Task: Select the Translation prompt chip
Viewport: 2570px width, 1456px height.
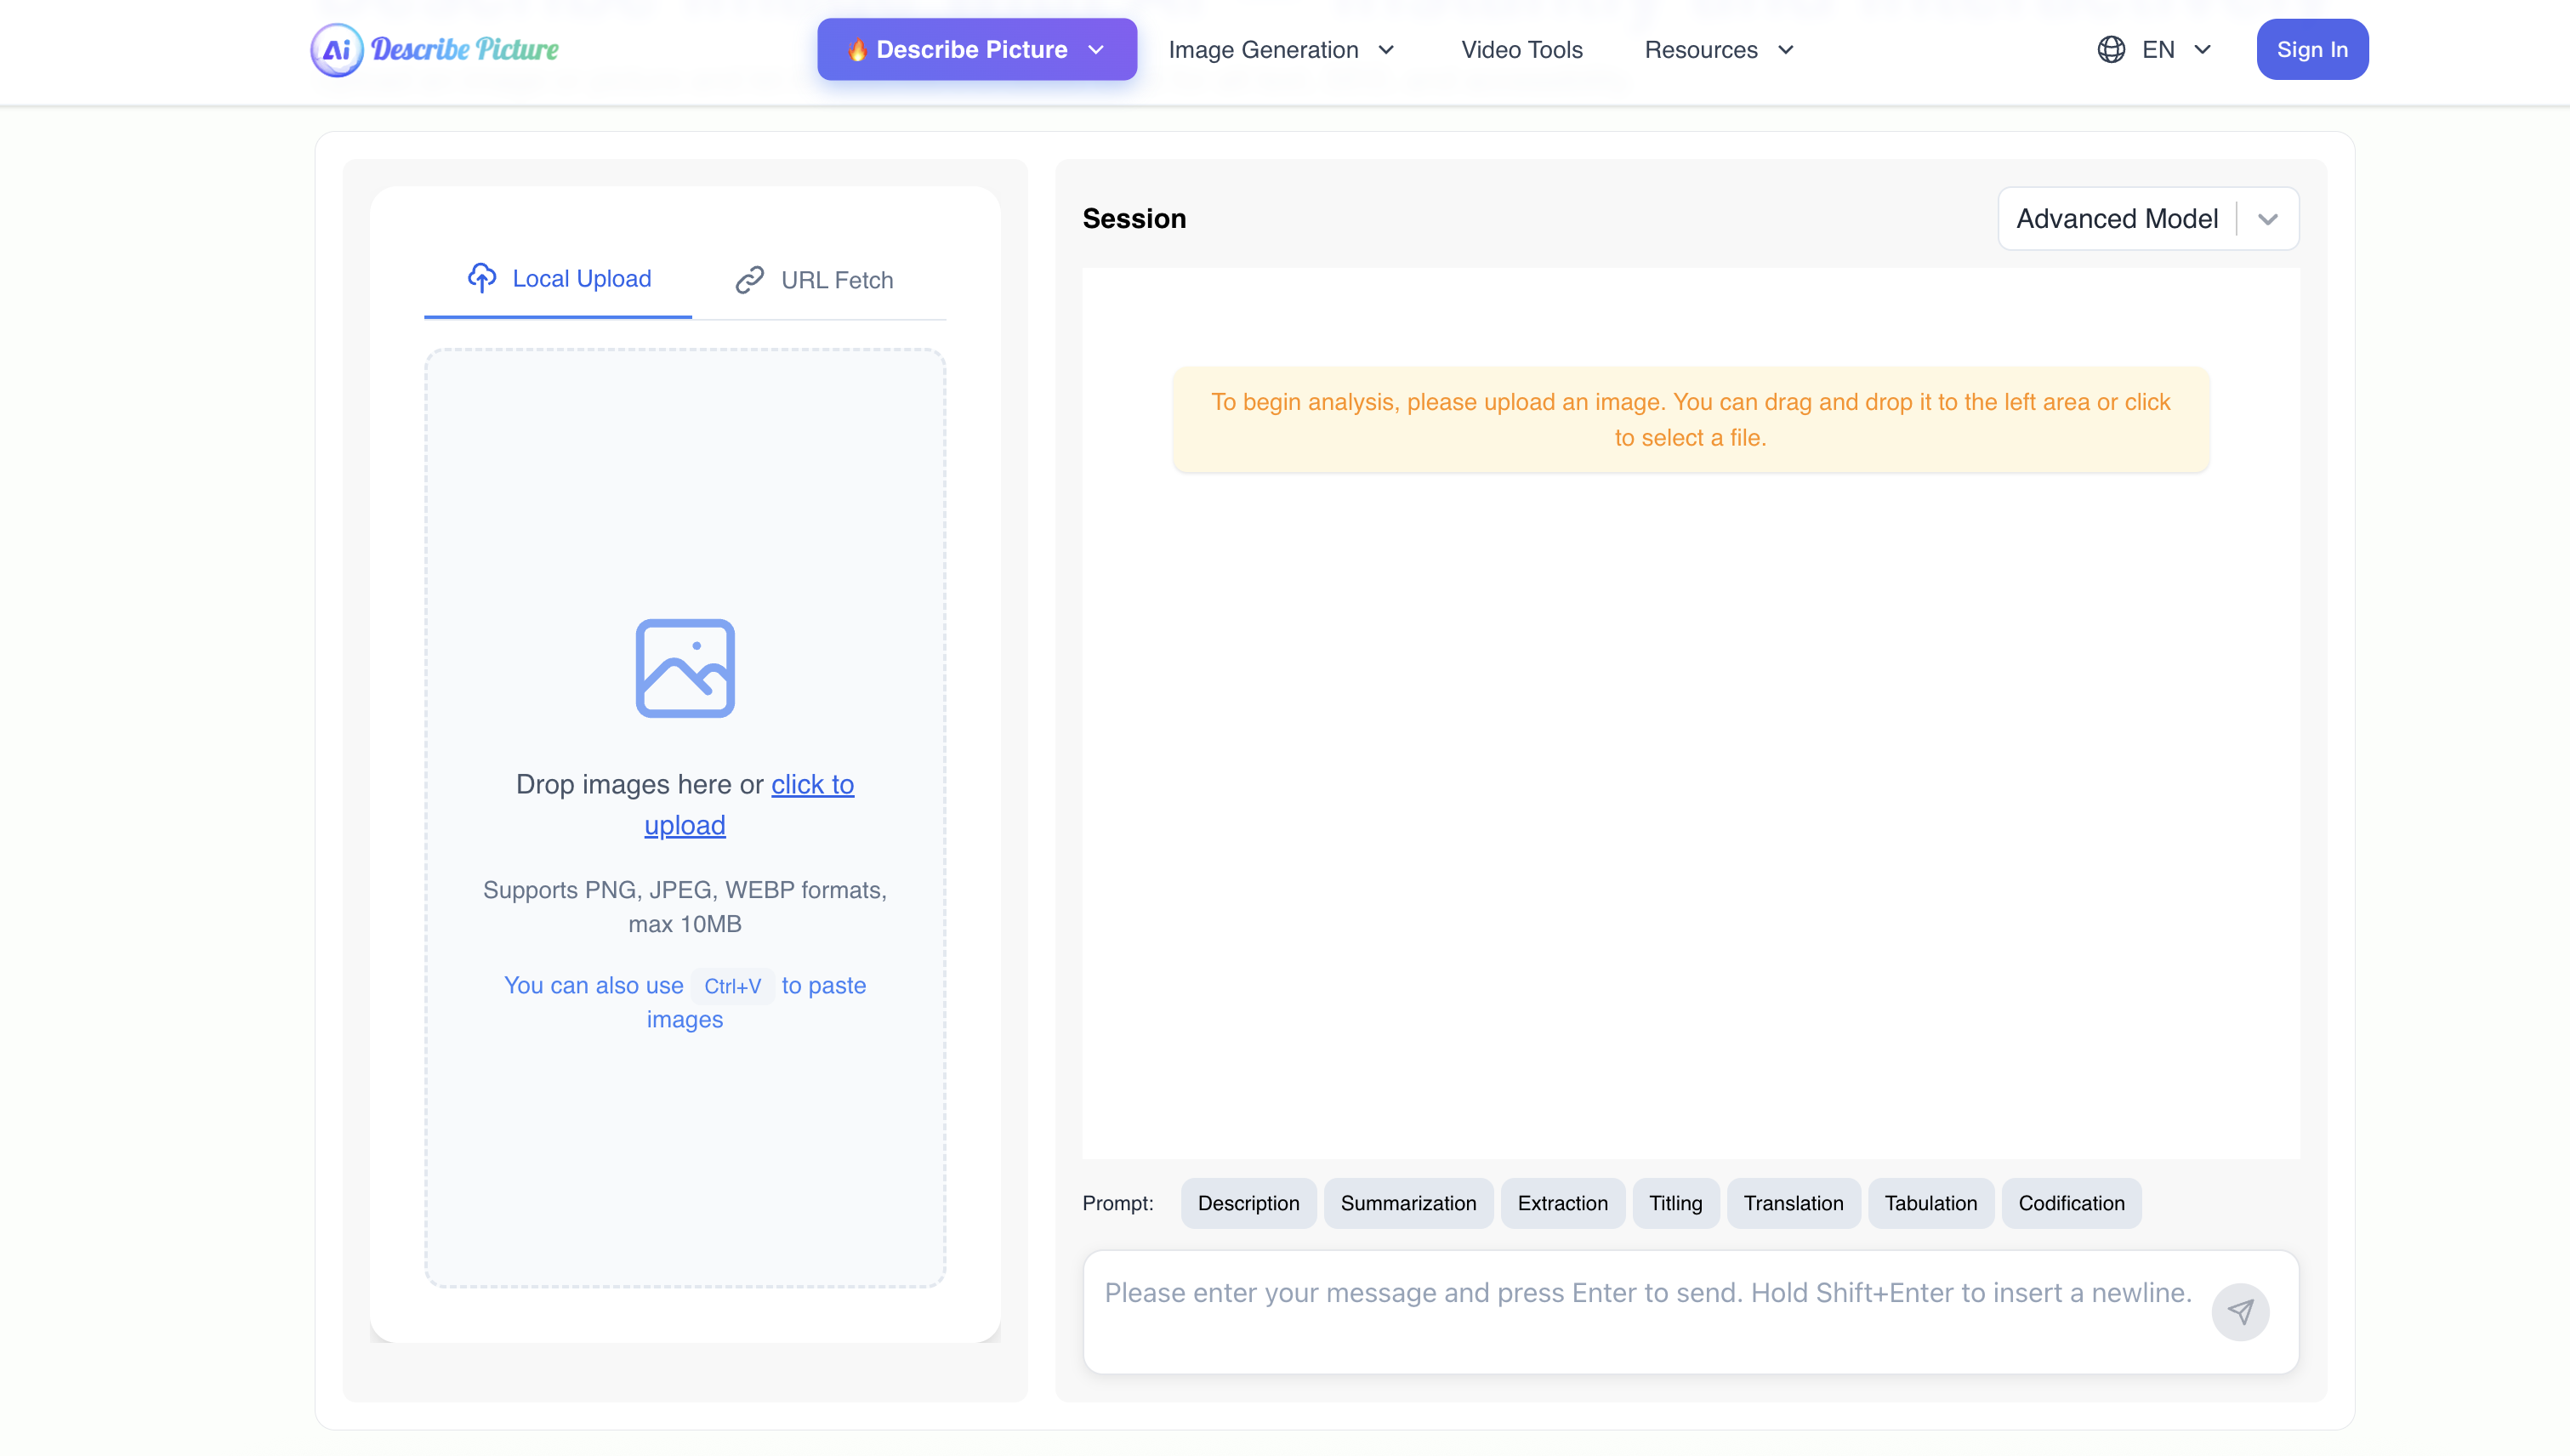Action: click(1792, 1203)
